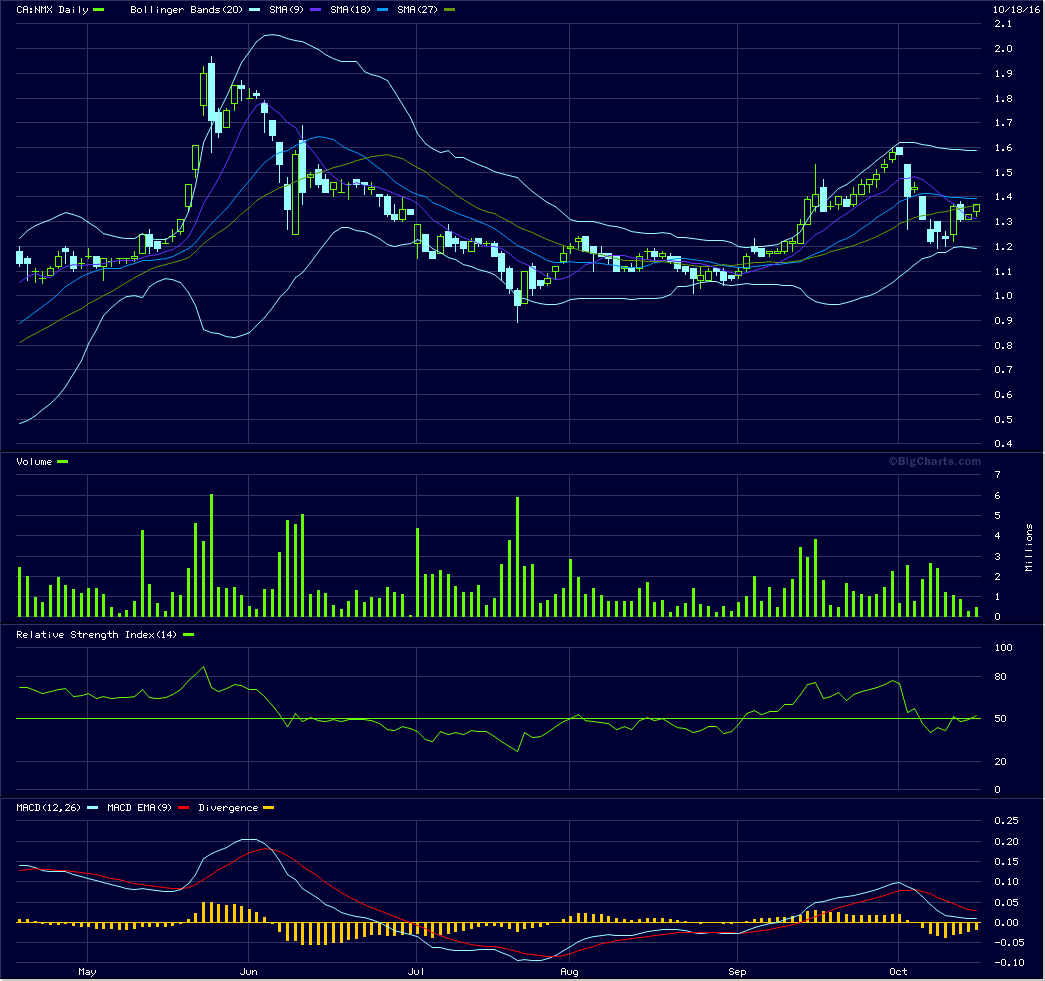Click the Aug label on time axis
1045x981 pixels.
pos(569,972)
